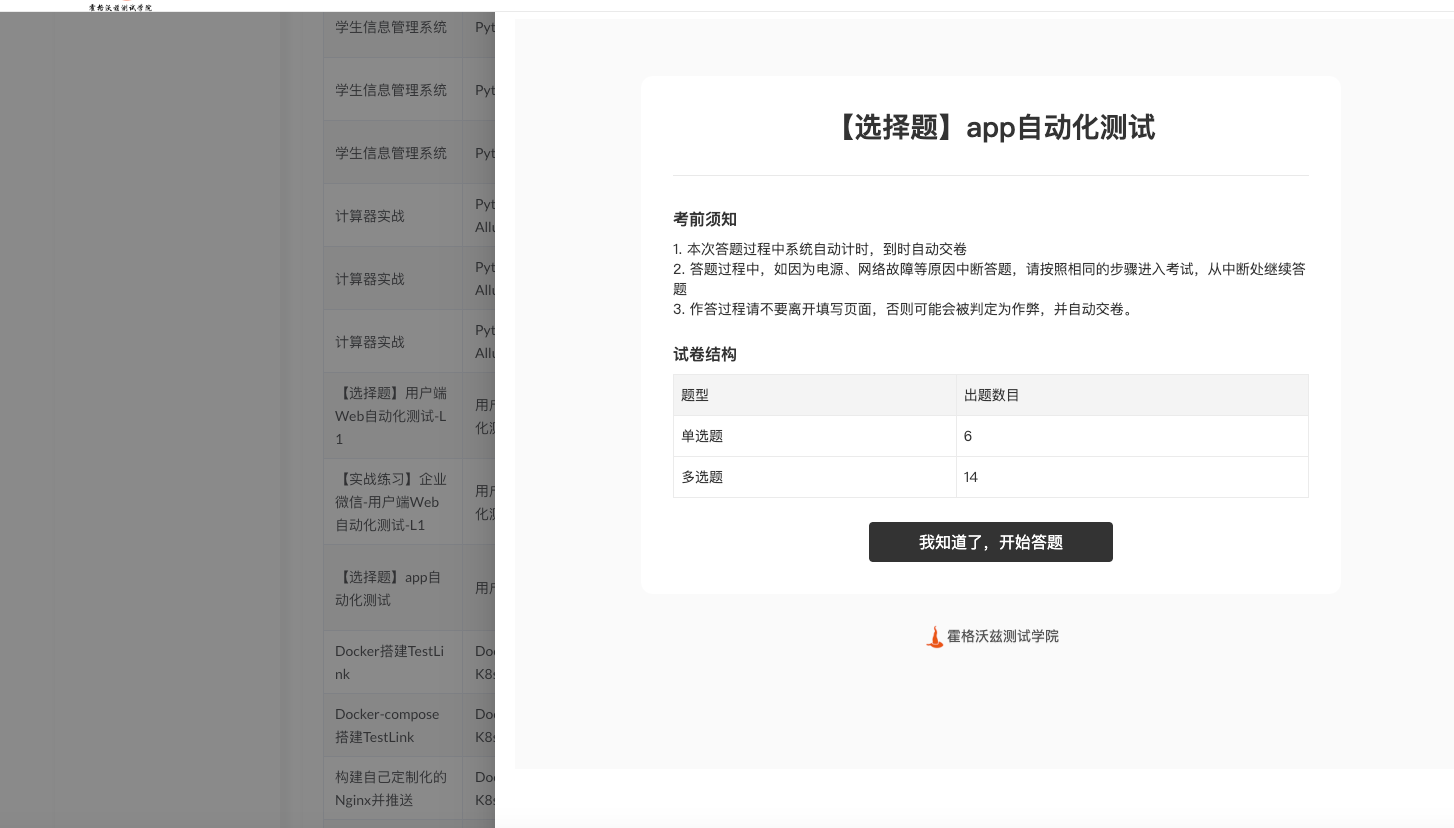This screenshot has height=828, width=1454.
Task: Click the question count 6 cell
Action: point(1131,436)
